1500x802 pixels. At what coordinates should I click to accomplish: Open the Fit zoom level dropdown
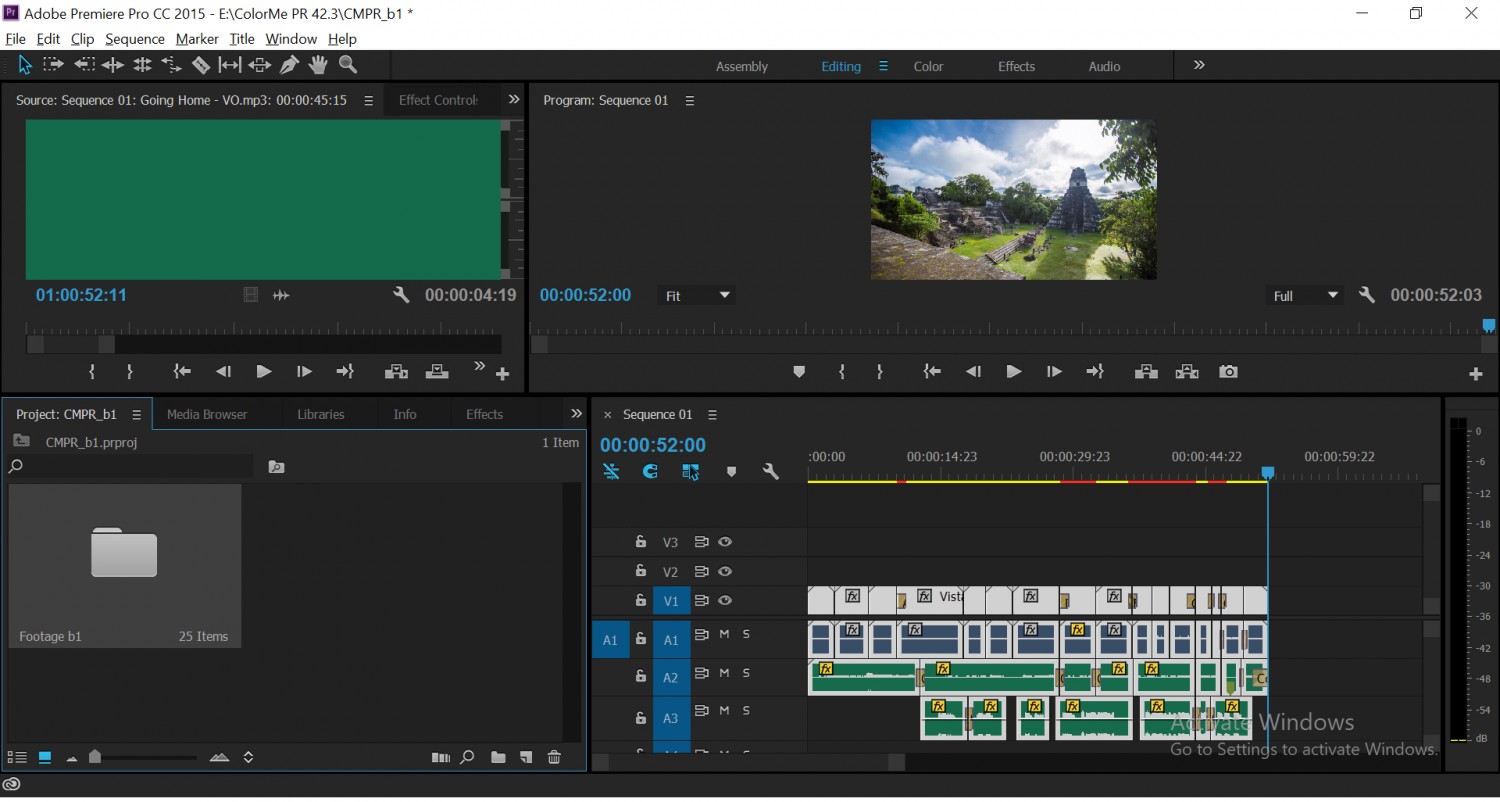(x=698, y=296)
